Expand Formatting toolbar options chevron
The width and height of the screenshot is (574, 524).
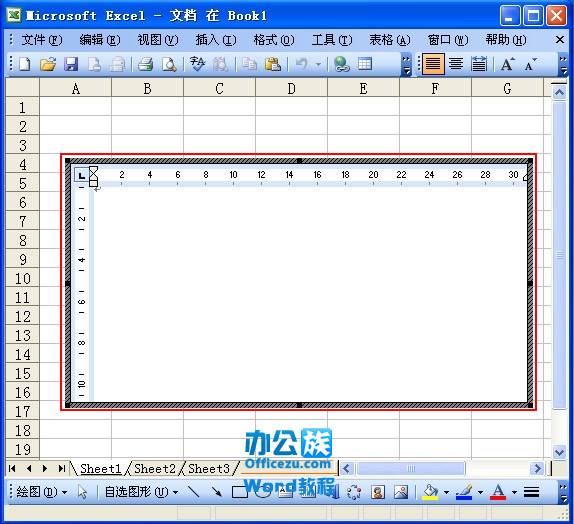pyautogui.click(x=563, y=65)
